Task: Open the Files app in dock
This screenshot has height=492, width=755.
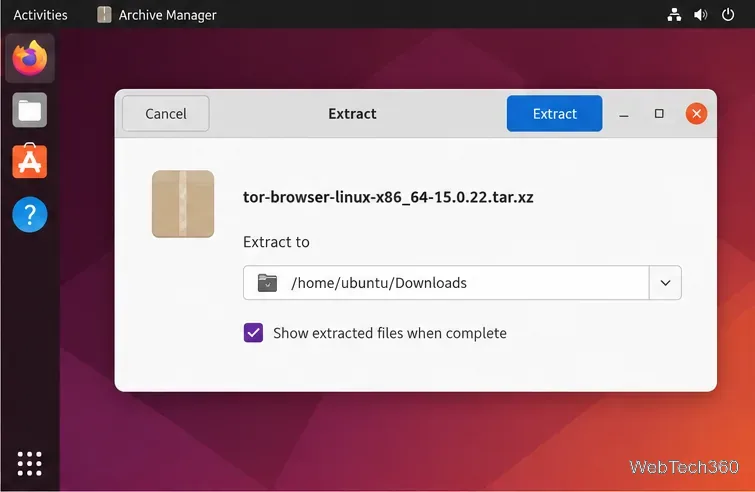Action: (x=30, y=110)
